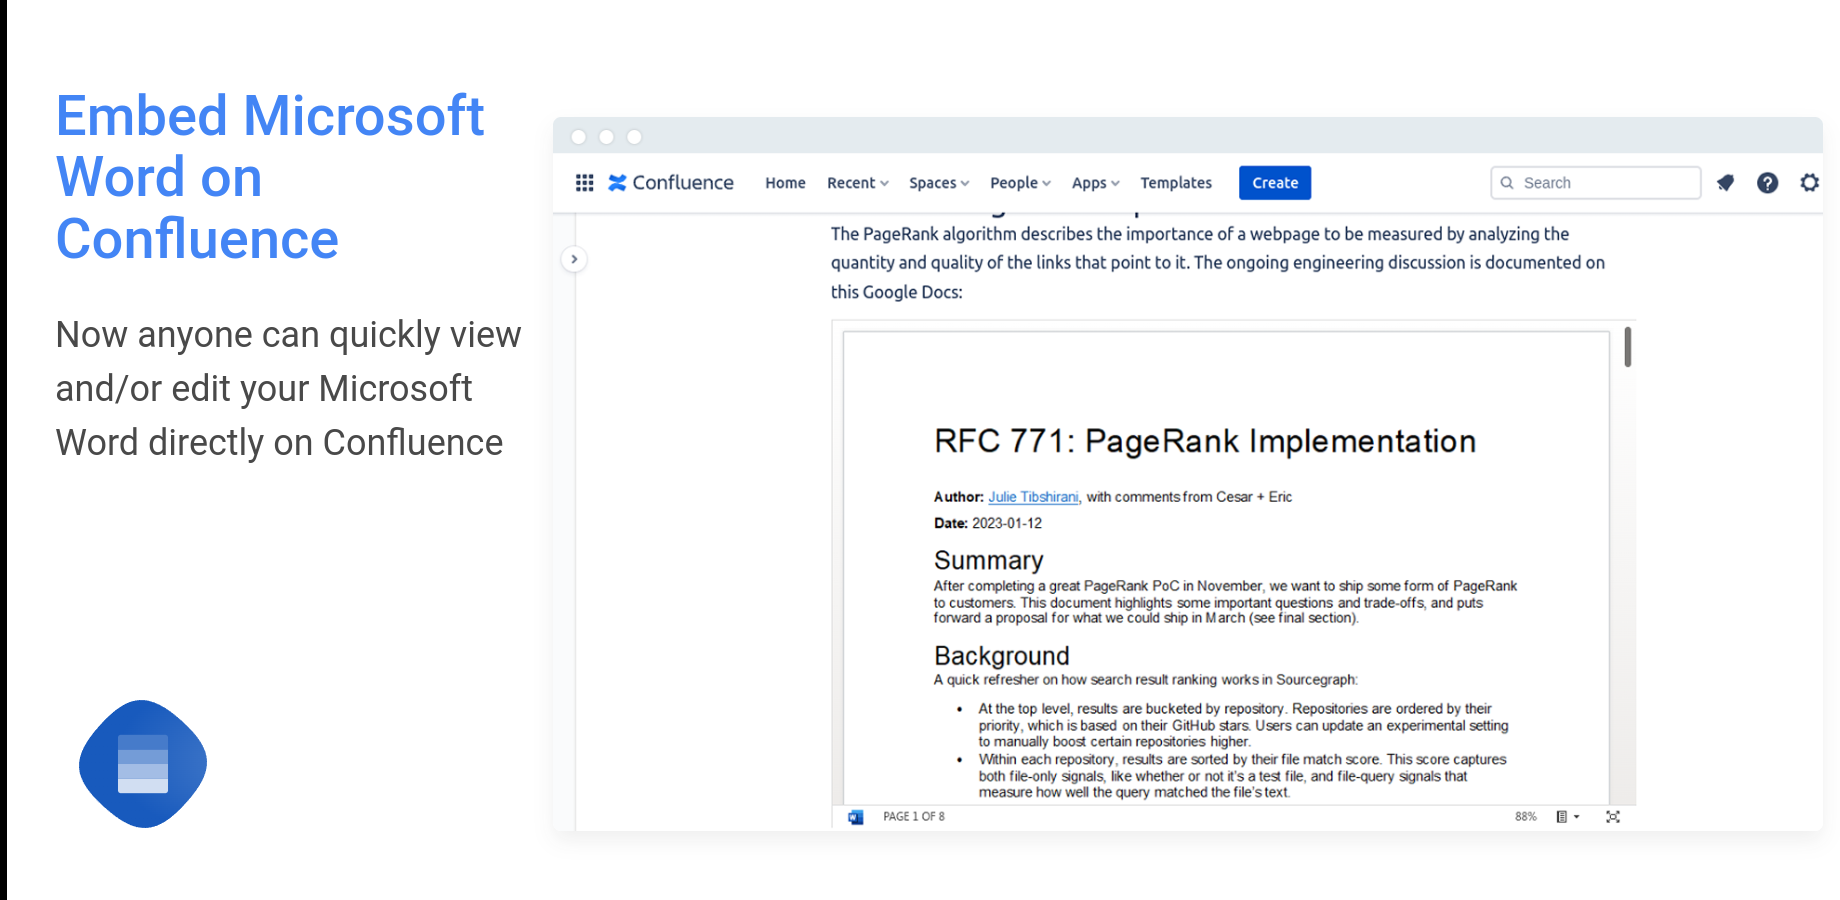Open the settings gear icon
The height and width of the screenshot is (900, 1840).
click(x=1810, y=183)
